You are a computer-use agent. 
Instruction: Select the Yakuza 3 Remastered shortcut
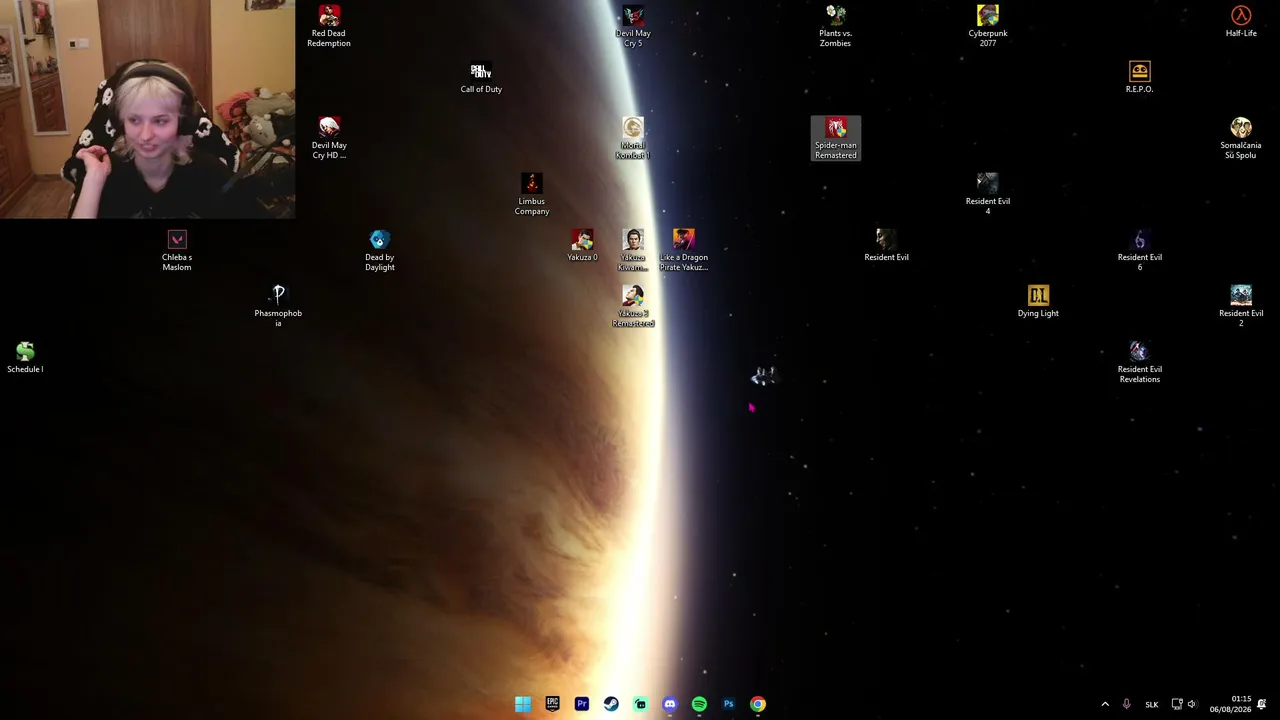pyautogui.click(x=633, y=306)
